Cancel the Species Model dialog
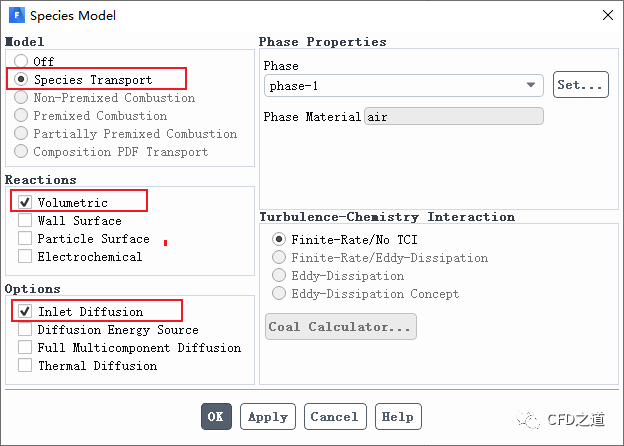 click(x=334, y=417)
